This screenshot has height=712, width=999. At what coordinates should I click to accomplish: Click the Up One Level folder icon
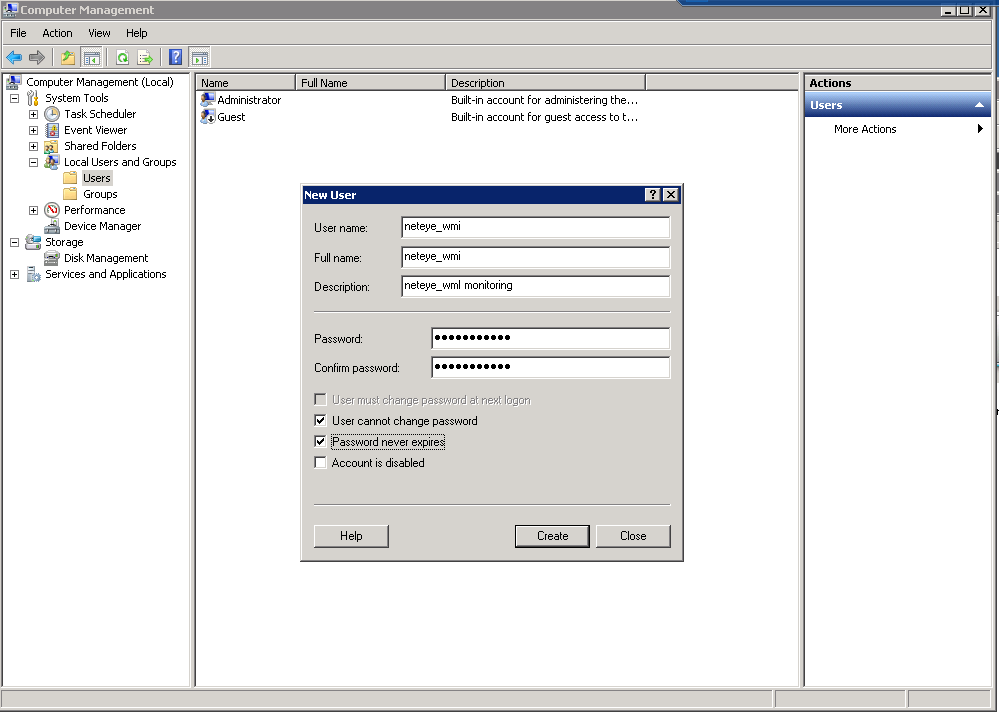(68, 58)
